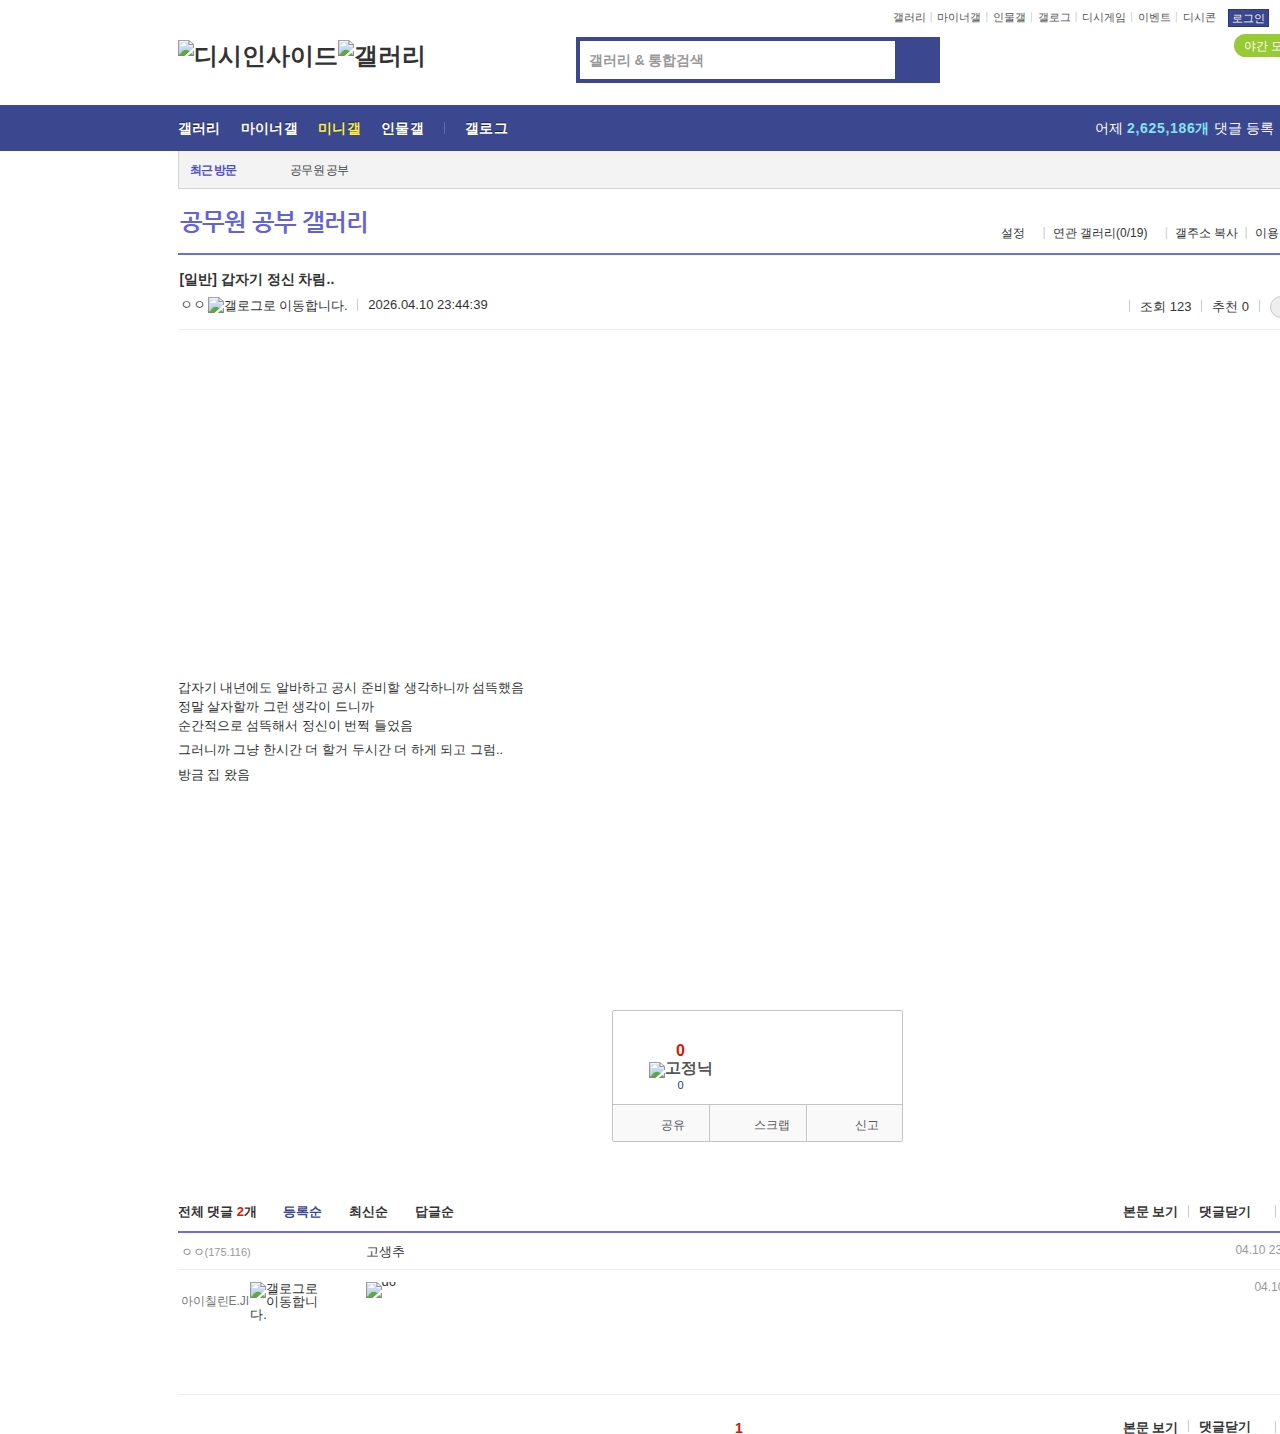Sort comments by 답글순
This screenshot has height=1434, width=1280.
pyautogui.click(x=434, y=1212)
